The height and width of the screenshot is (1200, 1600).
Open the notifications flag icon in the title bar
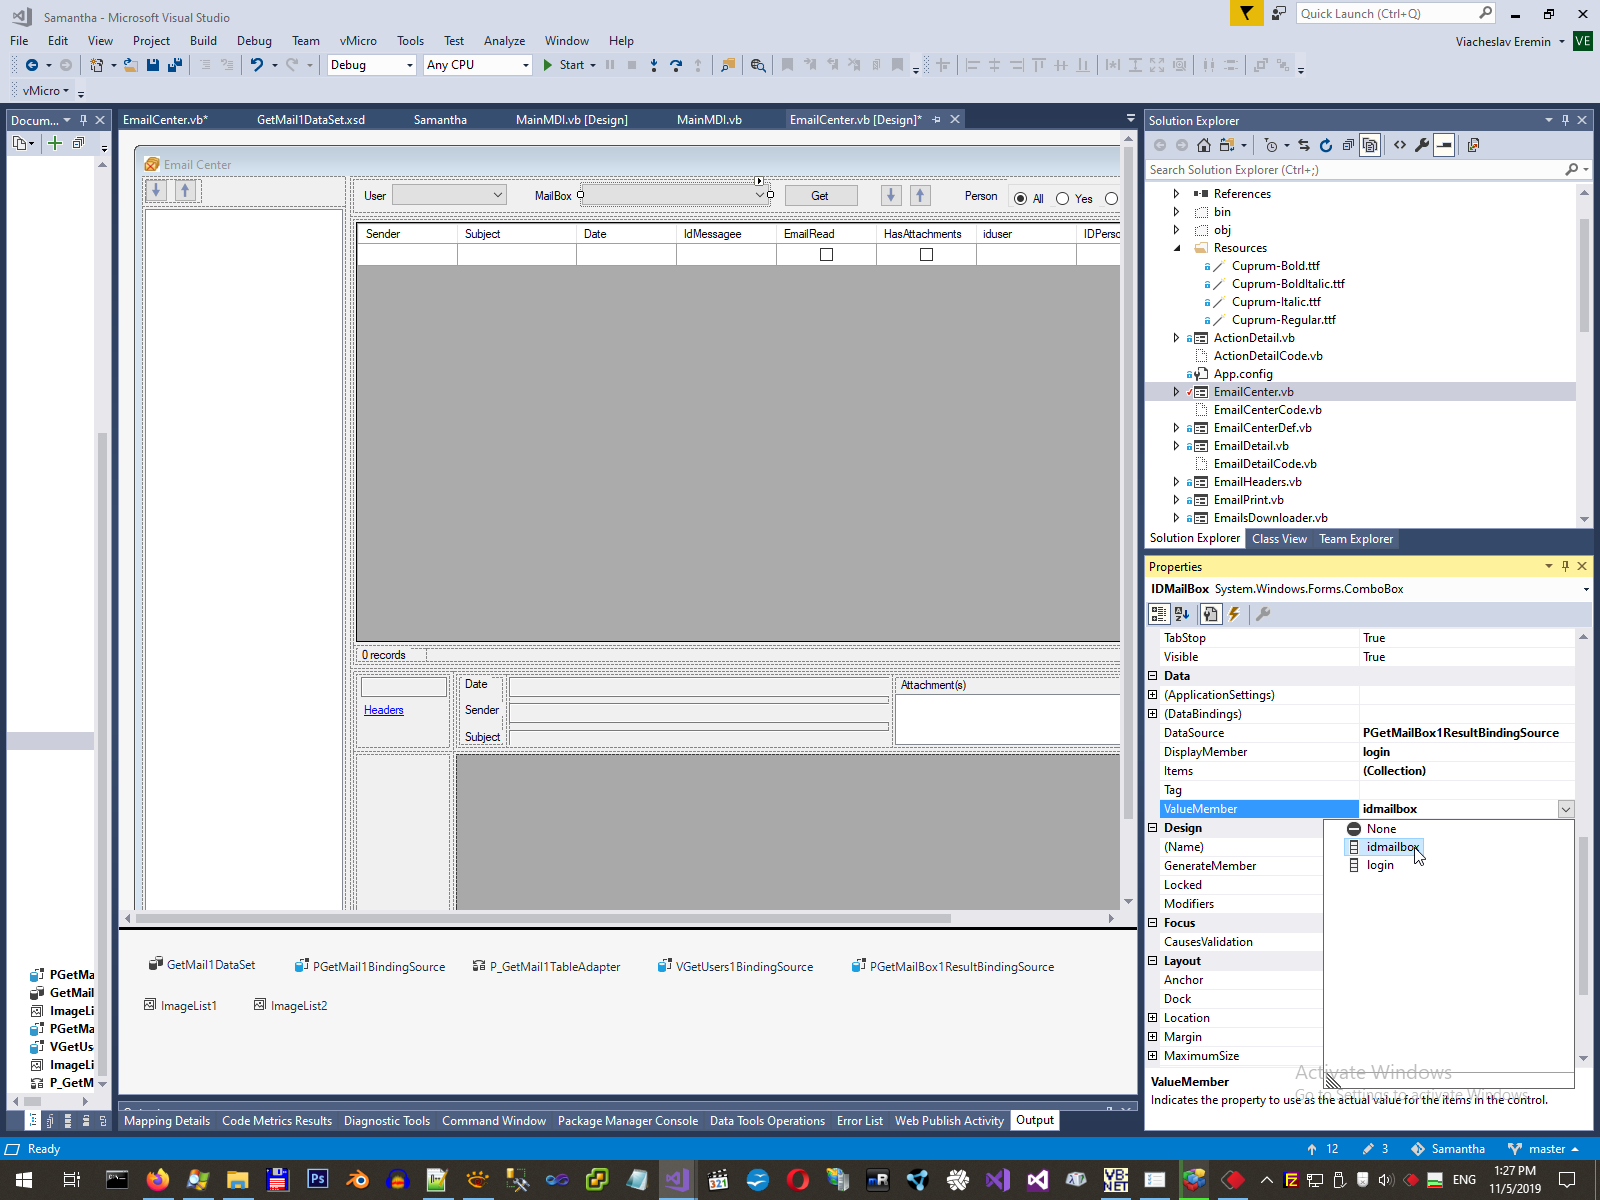point(1246,13)
